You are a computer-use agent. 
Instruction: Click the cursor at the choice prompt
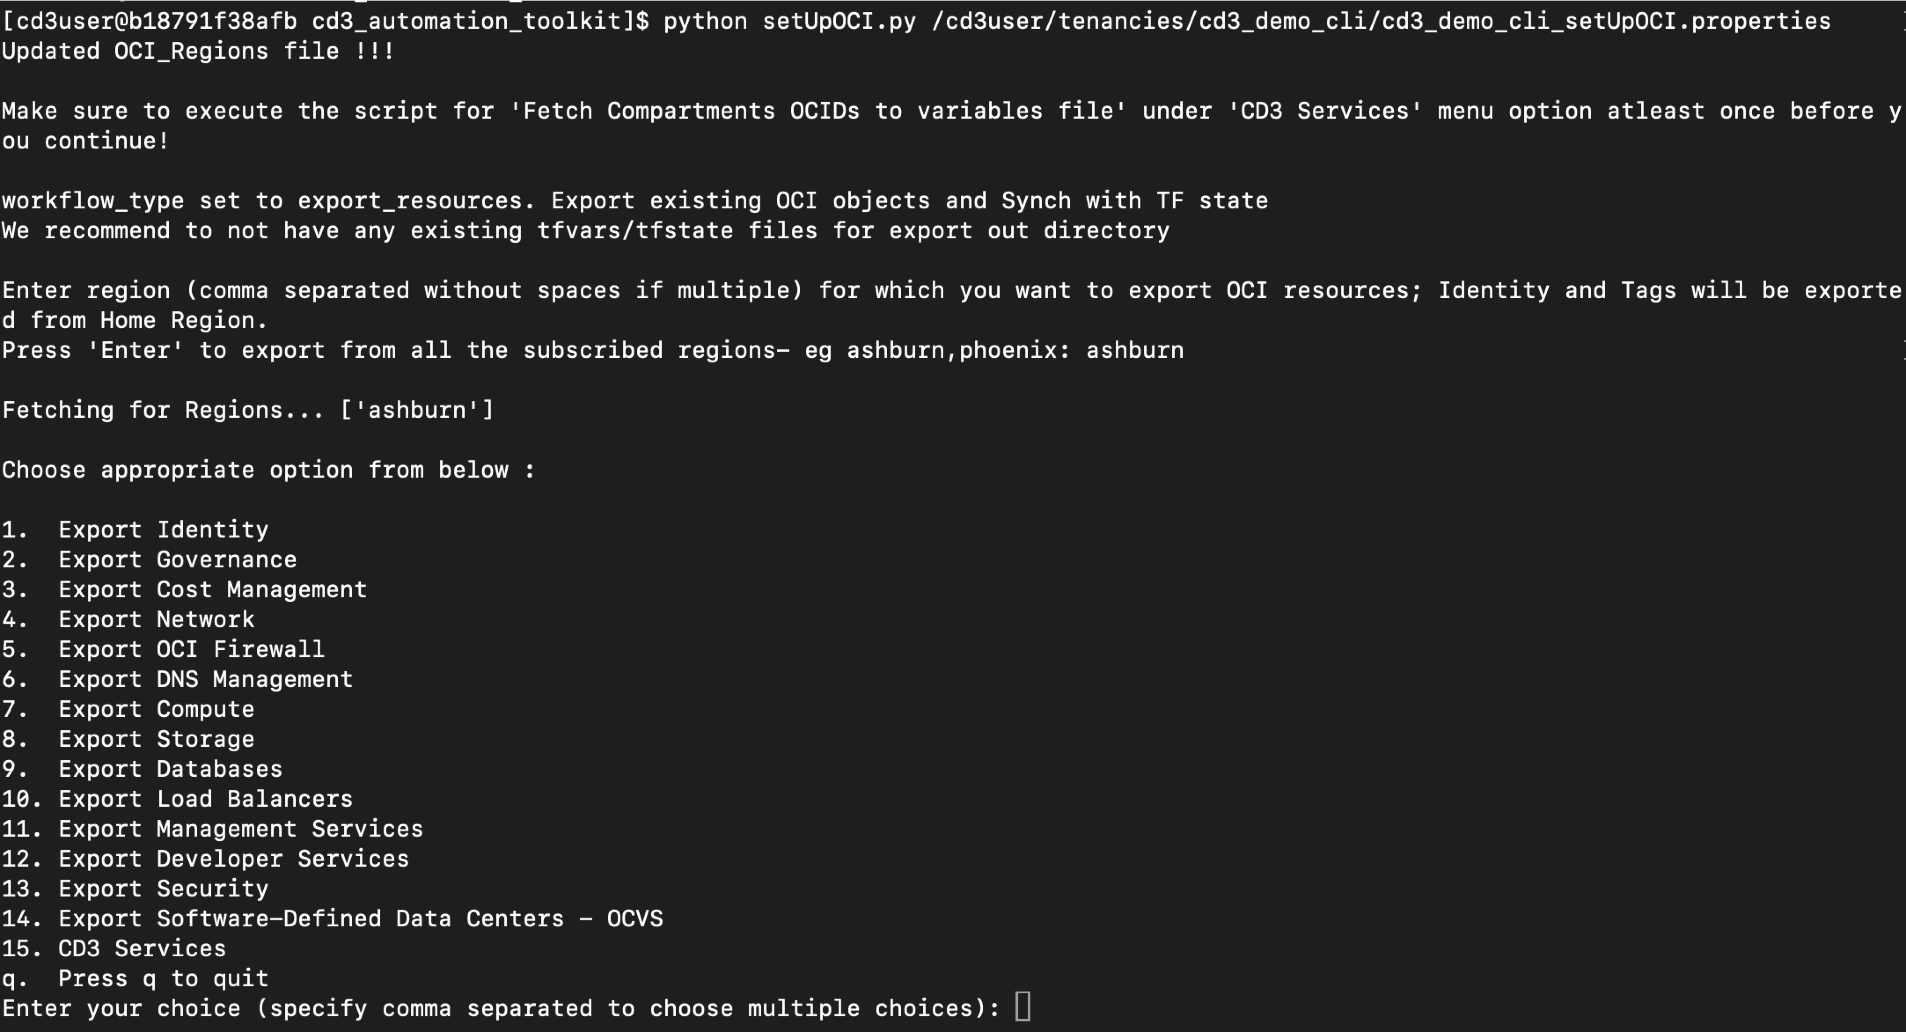[x=1022, y=1006]
